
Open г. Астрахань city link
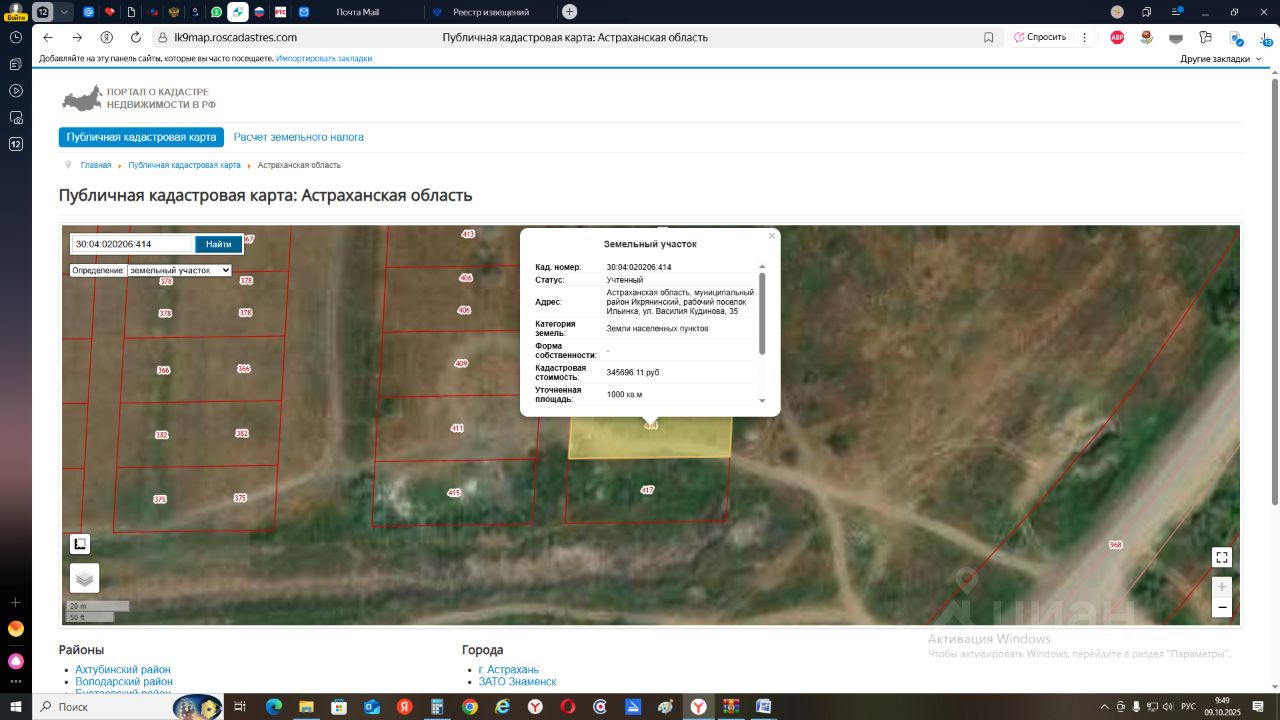coord(509,670)
